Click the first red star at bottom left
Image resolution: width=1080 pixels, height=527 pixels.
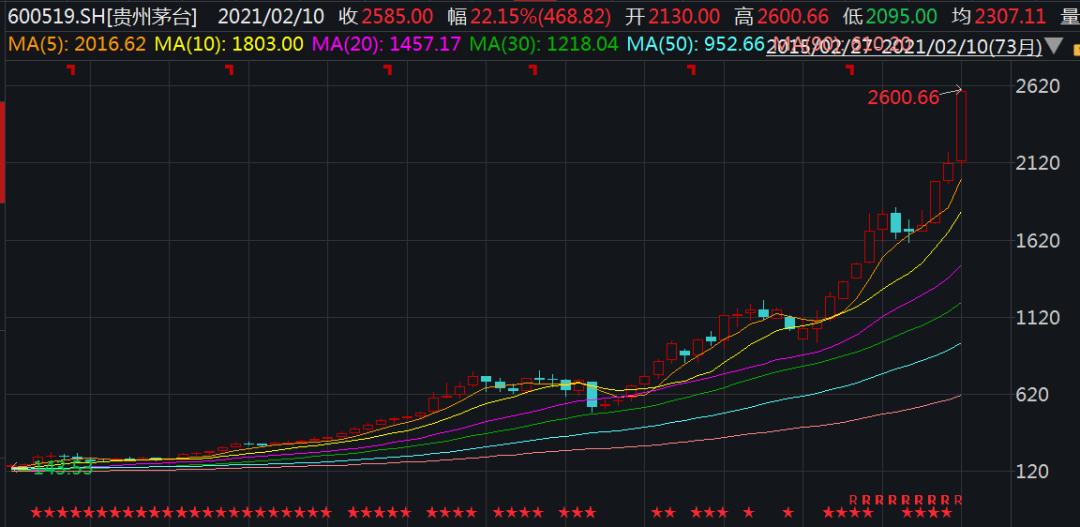38,513
